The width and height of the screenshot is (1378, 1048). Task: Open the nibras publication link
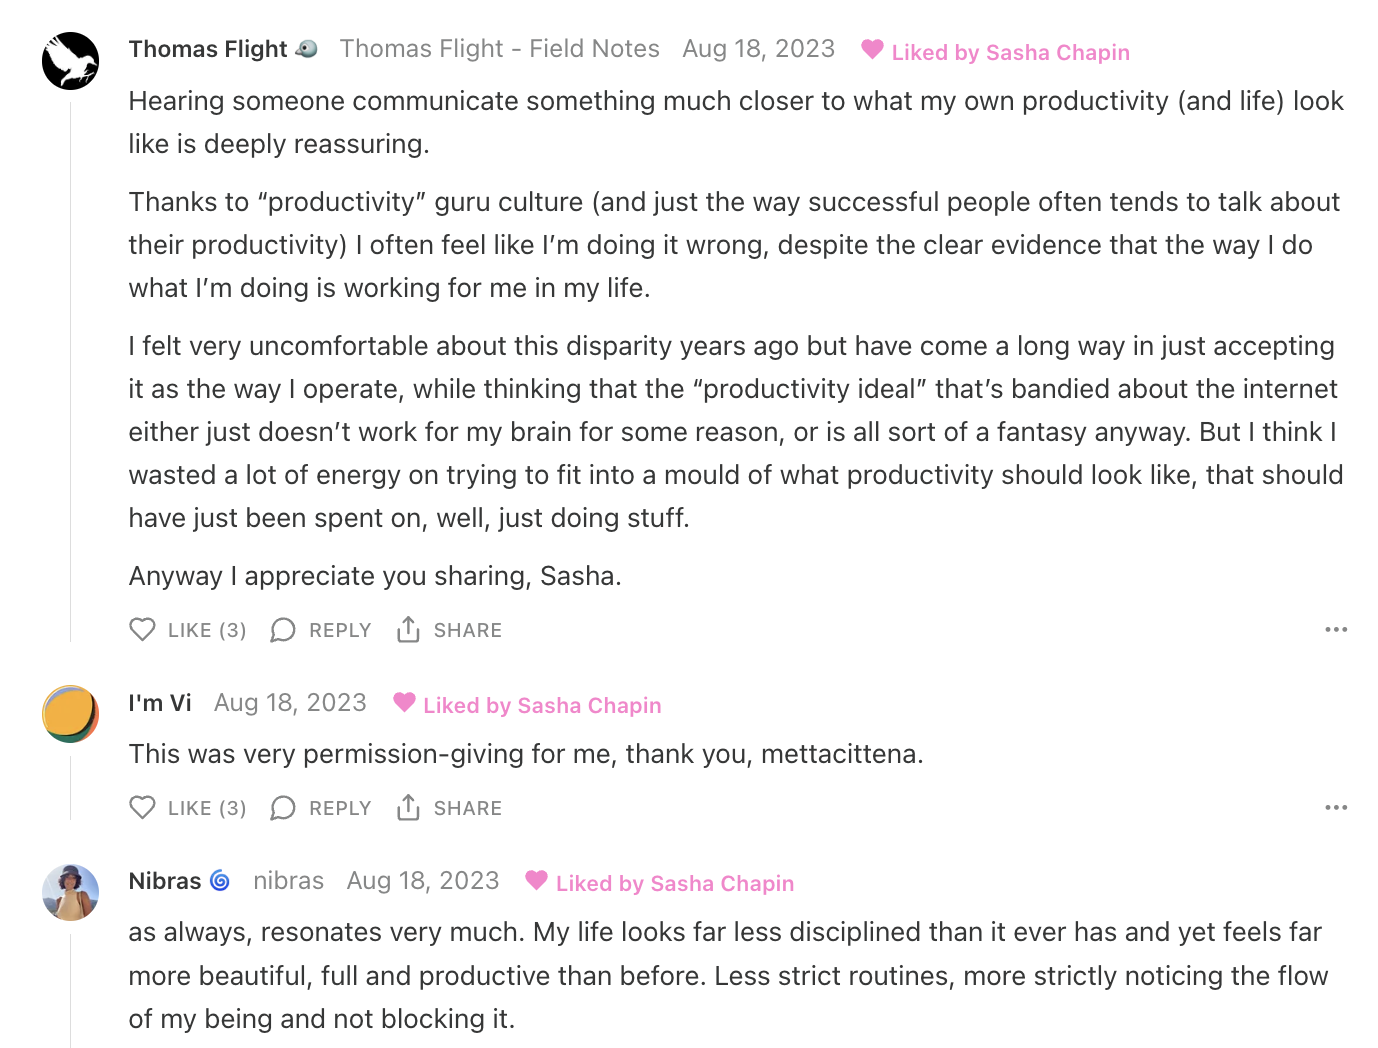(x=288, y=881)
